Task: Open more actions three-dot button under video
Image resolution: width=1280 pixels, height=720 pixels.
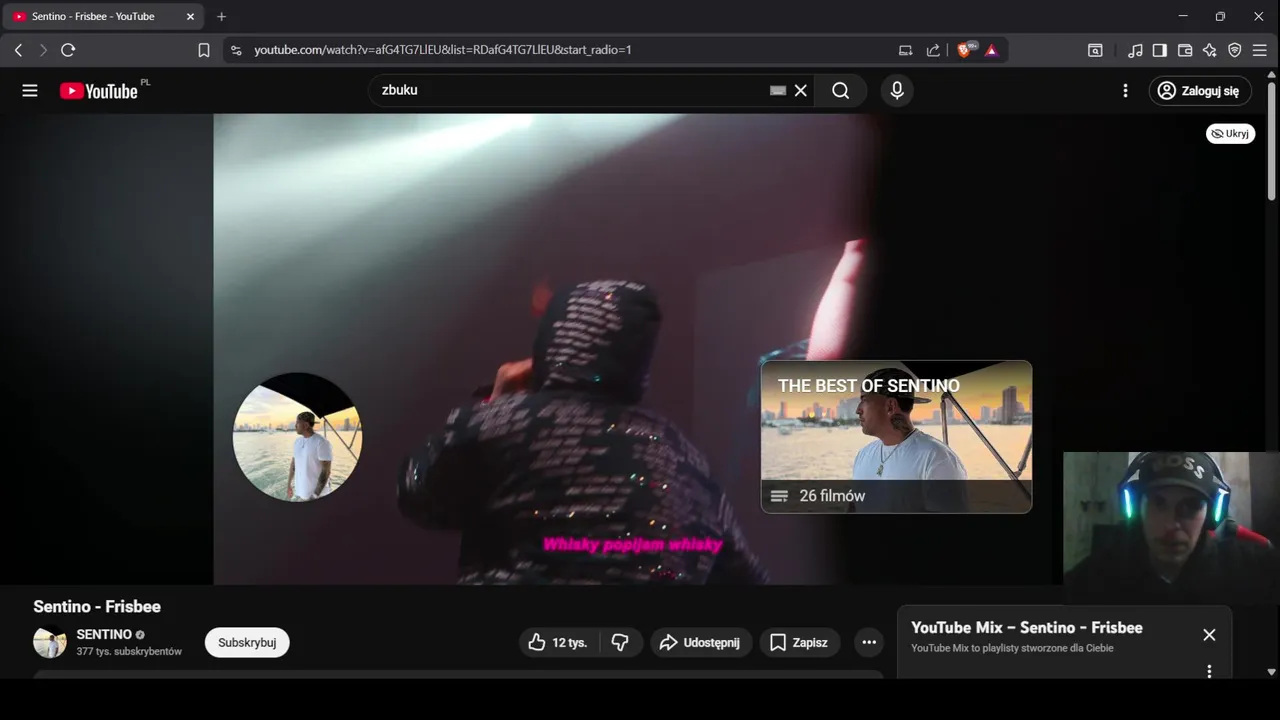Action: (869, 642)
